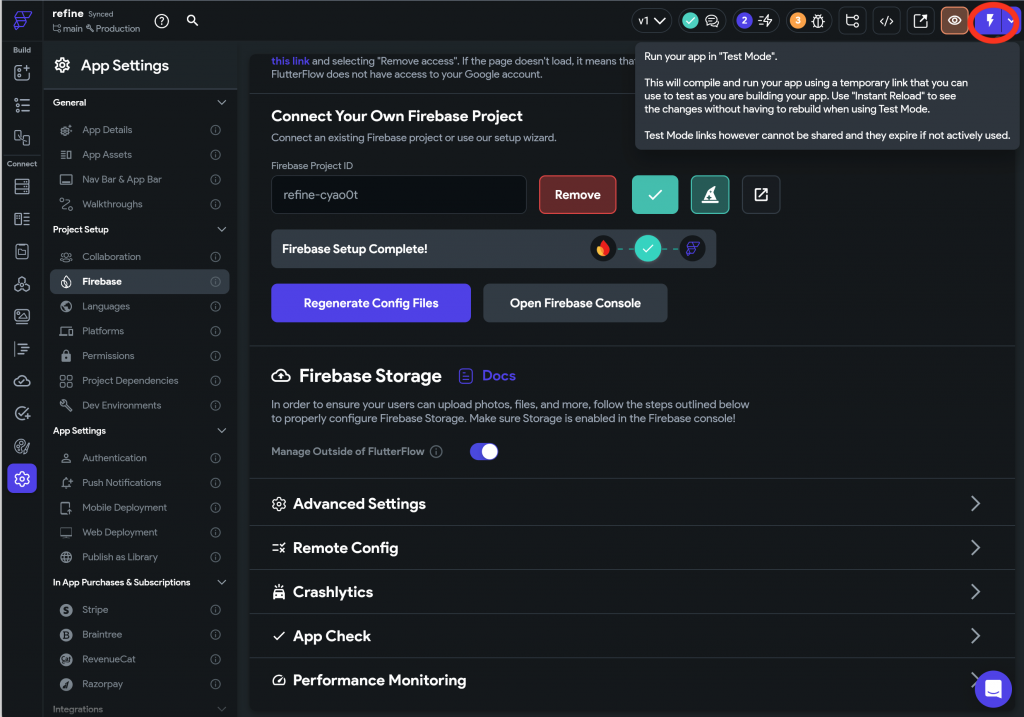Open View Code developer icon
The height and width of the screenshot is (717, 1024).
(x=886, y=21)
